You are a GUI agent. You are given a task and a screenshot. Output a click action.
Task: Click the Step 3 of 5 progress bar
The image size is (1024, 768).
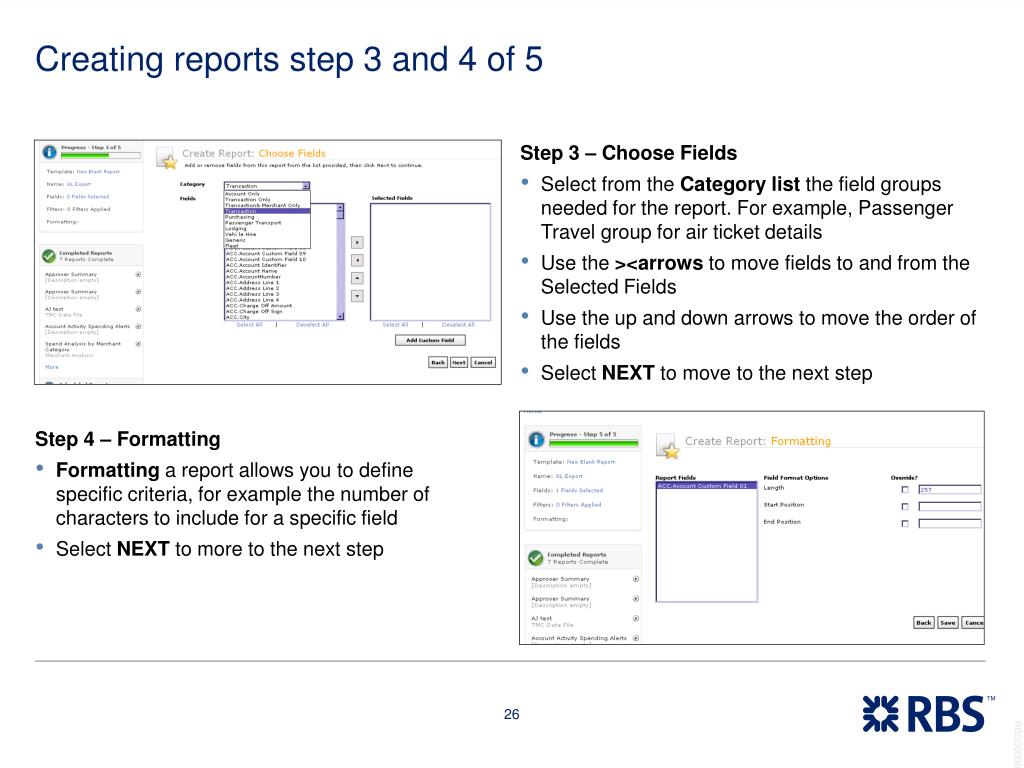101,155
